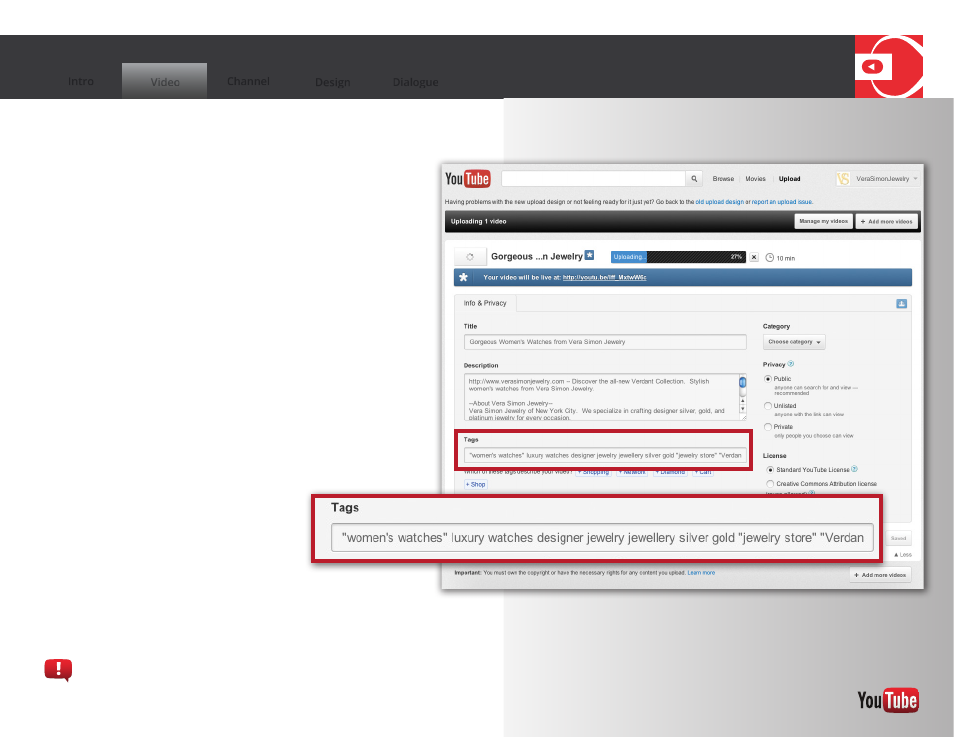The height and width of the screenshot is (737, 954).
Task: Click the spinning video thumbnail placeholder
Action: click(470, 257)
